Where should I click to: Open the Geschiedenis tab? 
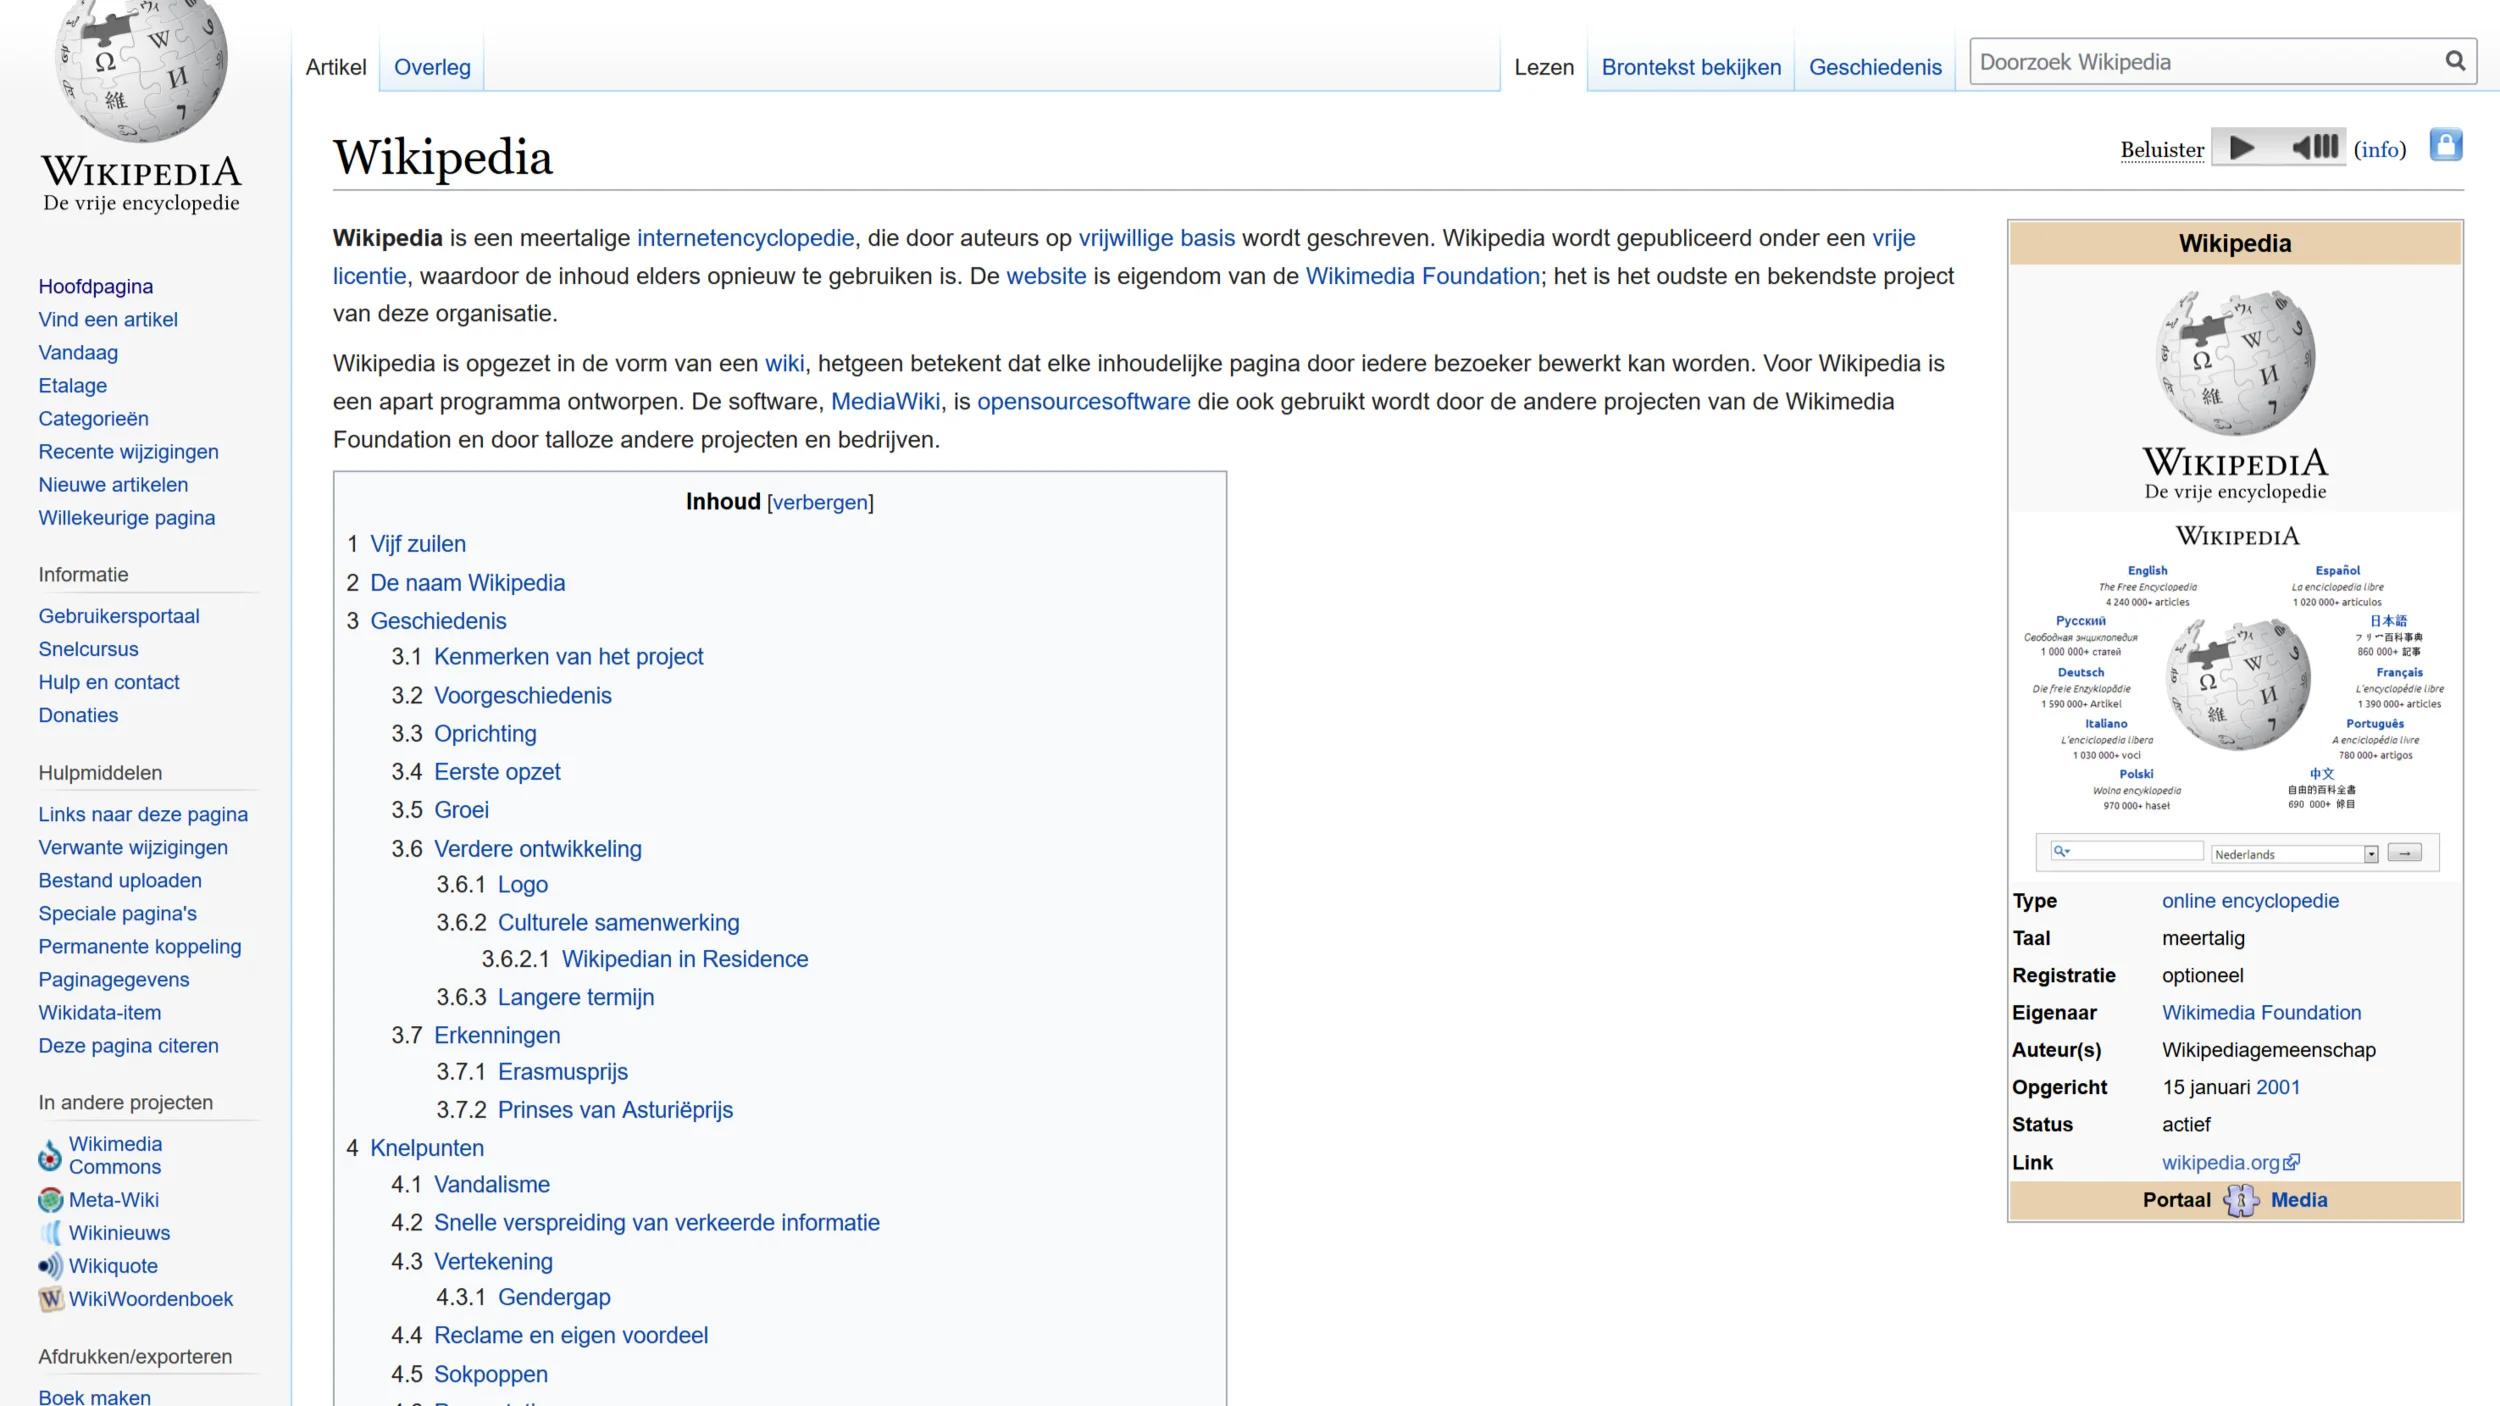pyautogui.click(x=1874, y=67)
